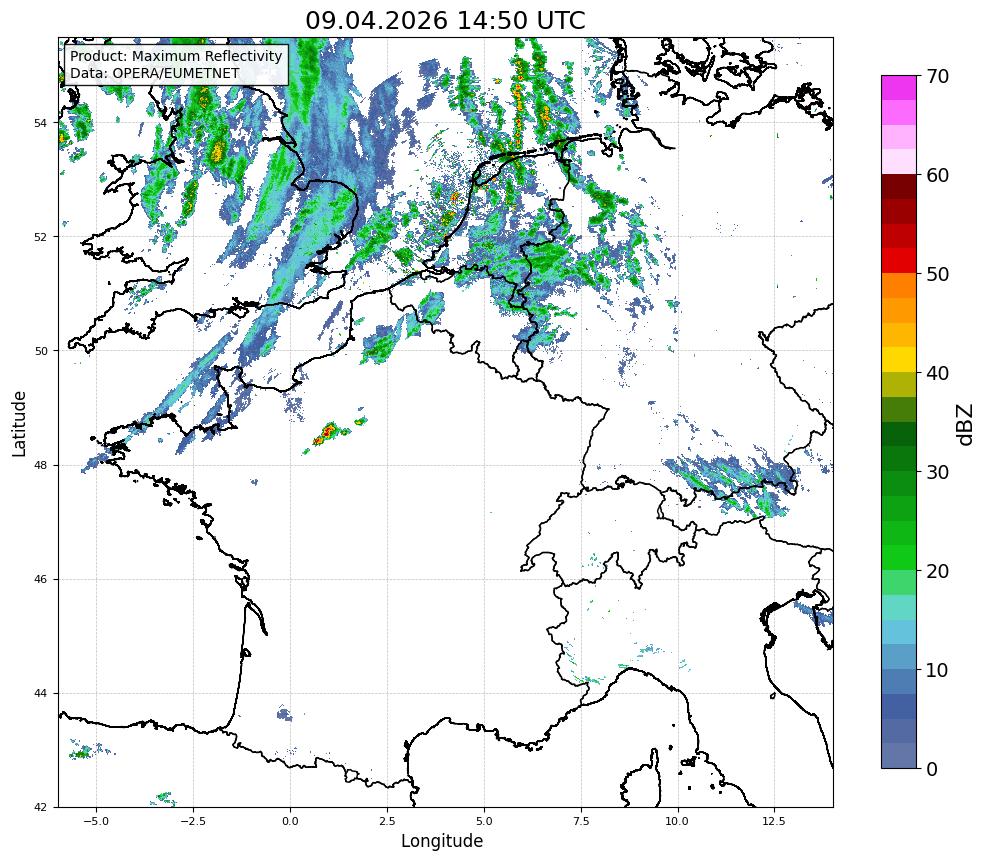Click latitude tick label 54
Image resolution: width=985 pixels, height=860 pixels.
pos(40,122)
